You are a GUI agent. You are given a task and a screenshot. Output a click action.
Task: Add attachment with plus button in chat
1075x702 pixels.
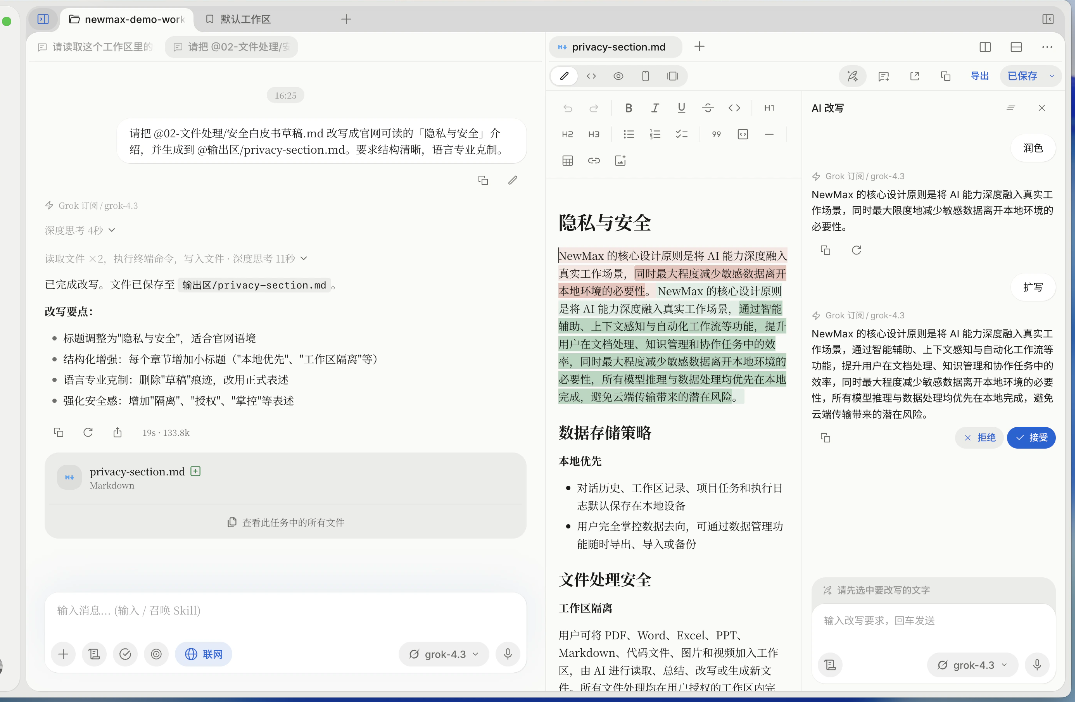point(63,654)
